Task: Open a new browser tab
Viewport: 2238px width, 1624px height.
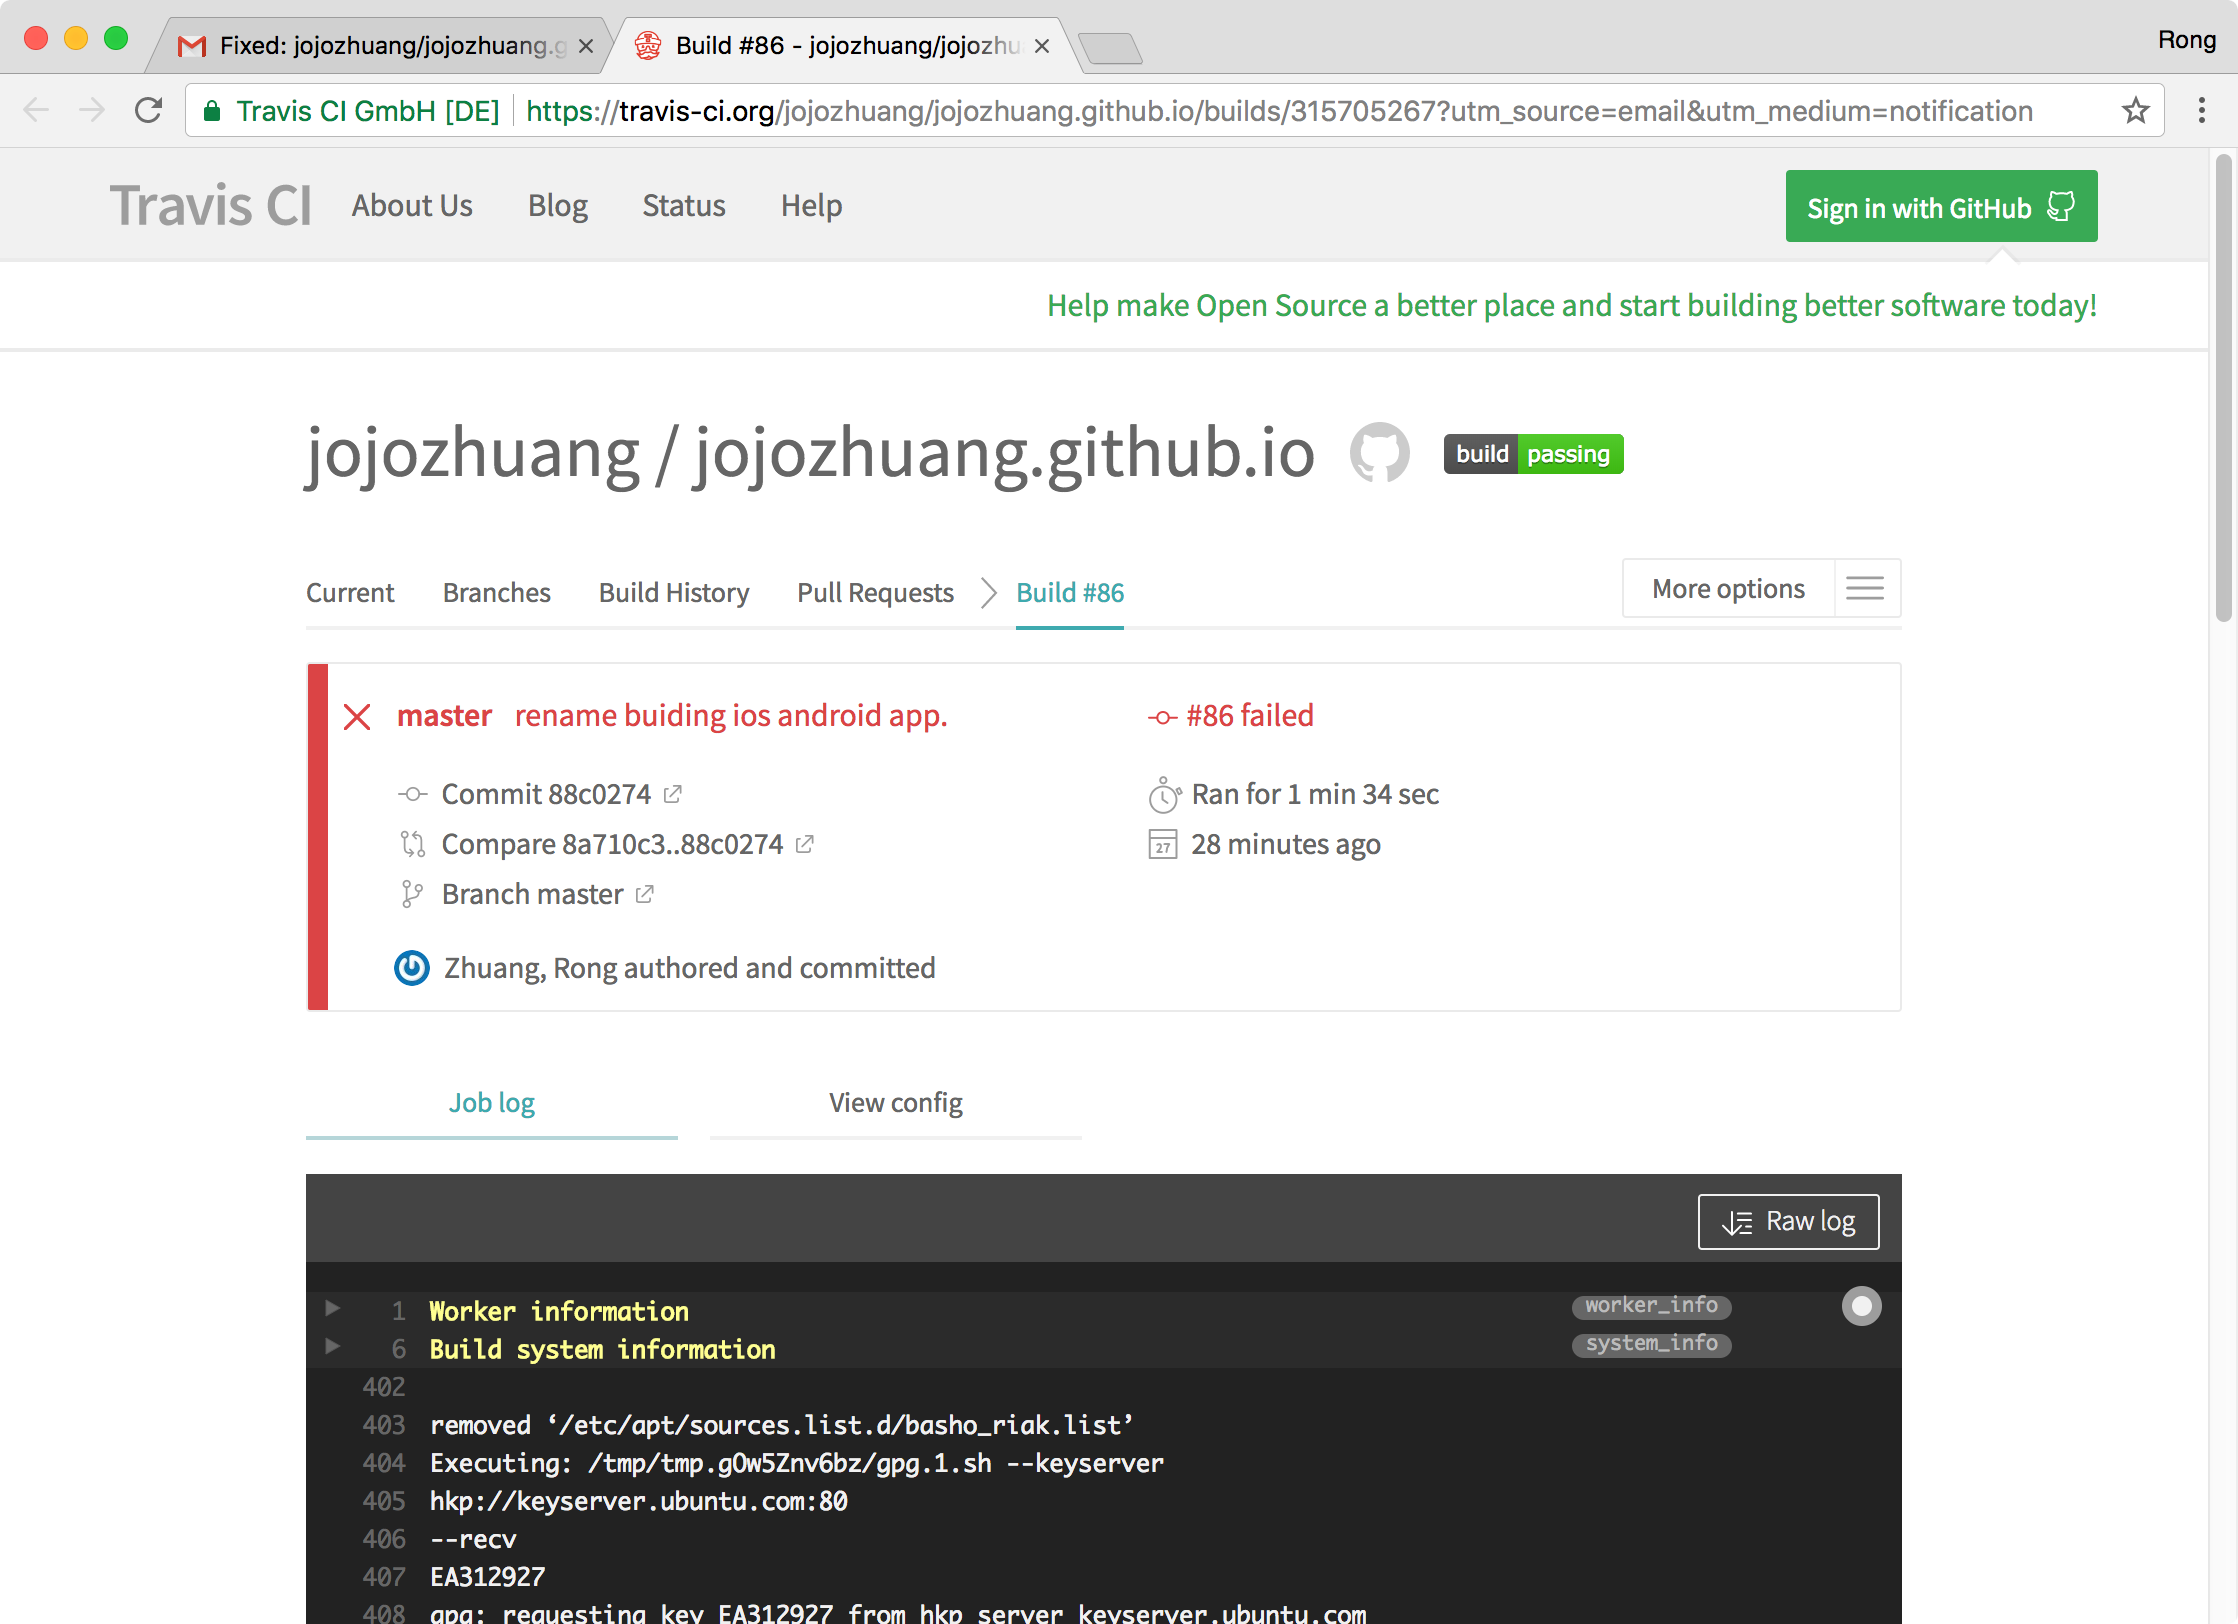Action: pos(1111,48)
